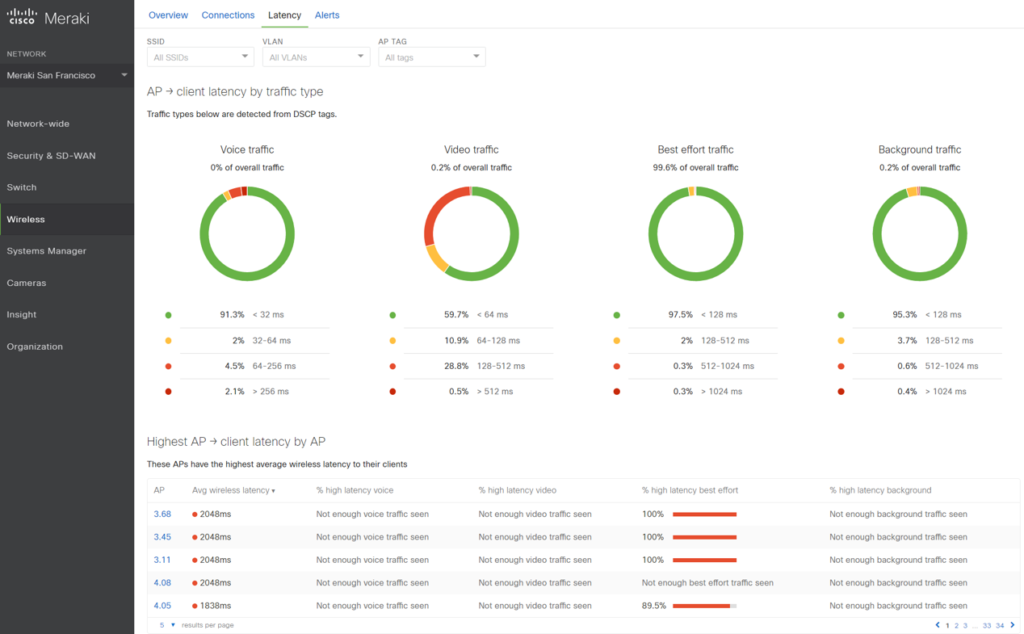Open the SSID filter dropdown
This screenshot has height=634, width=1024.
pyautogui.click(x=199, y=58)
